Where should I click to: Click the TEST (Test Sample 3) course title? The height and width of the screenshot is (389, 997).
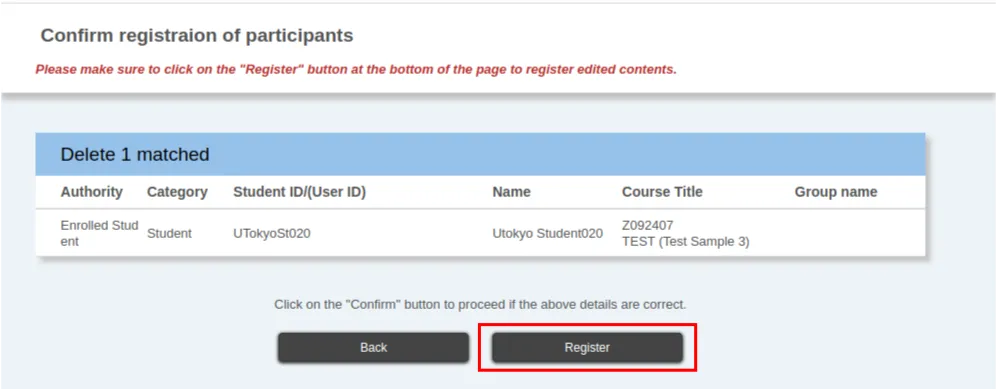click(x=685, y=242)
